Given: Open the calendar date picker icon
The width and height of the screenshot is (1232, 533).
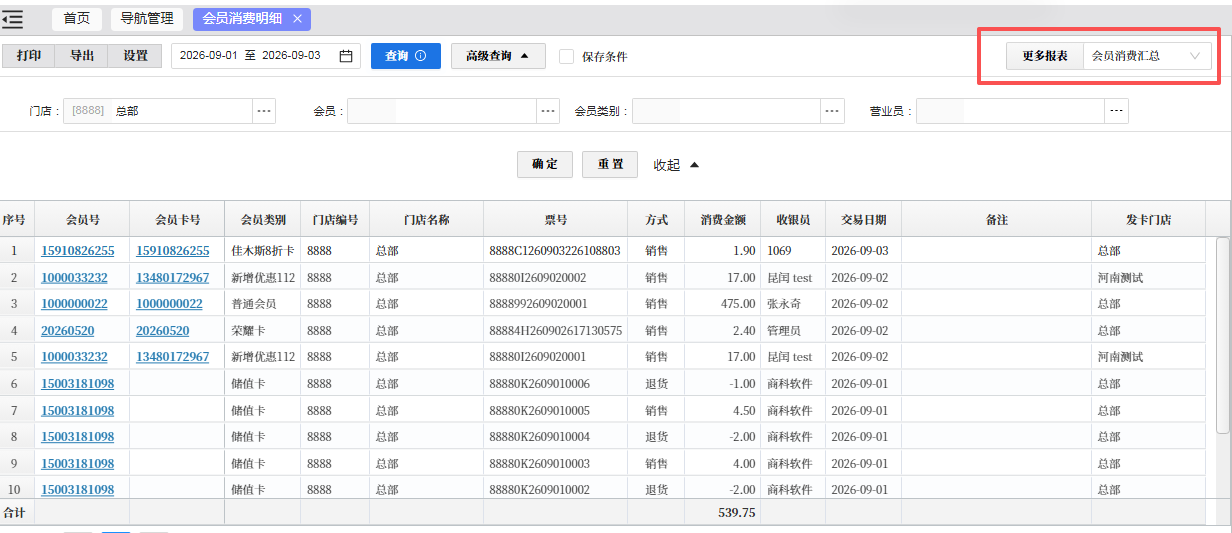Looking at the screenshot, I should point(346,56).
